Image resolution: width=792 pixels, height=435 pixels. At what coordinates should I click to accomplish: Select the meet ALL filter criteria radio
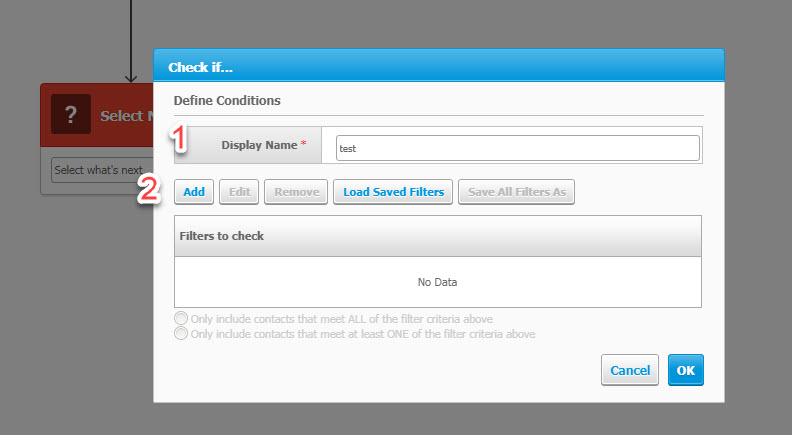point(181,318)
